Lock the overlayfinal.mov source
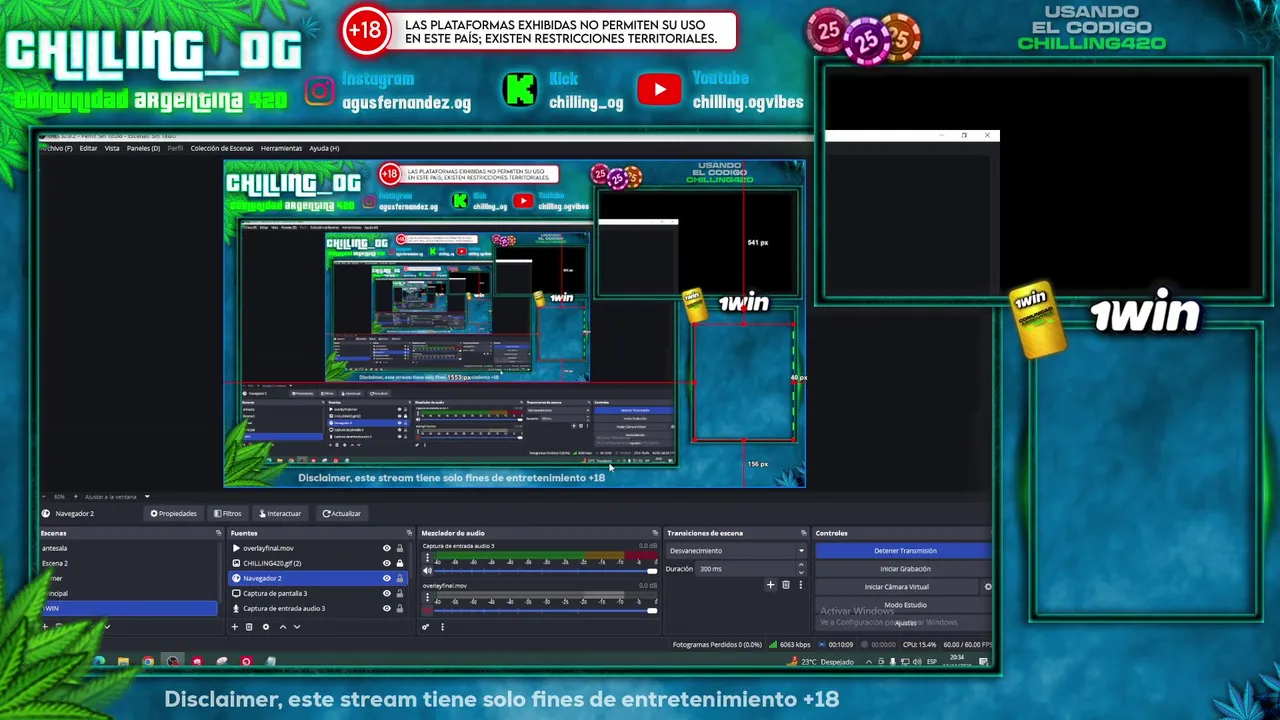 coord(400,548)
